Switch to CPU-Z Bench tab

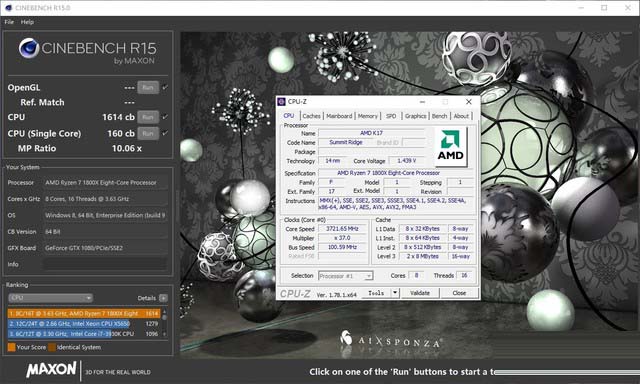[x=440, y=116]
